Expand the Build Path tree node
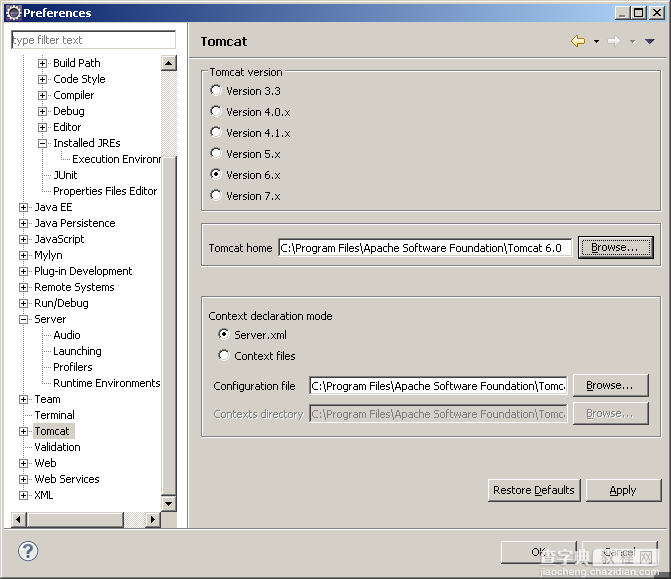671x579 pixels. click(x=42, y=63)
